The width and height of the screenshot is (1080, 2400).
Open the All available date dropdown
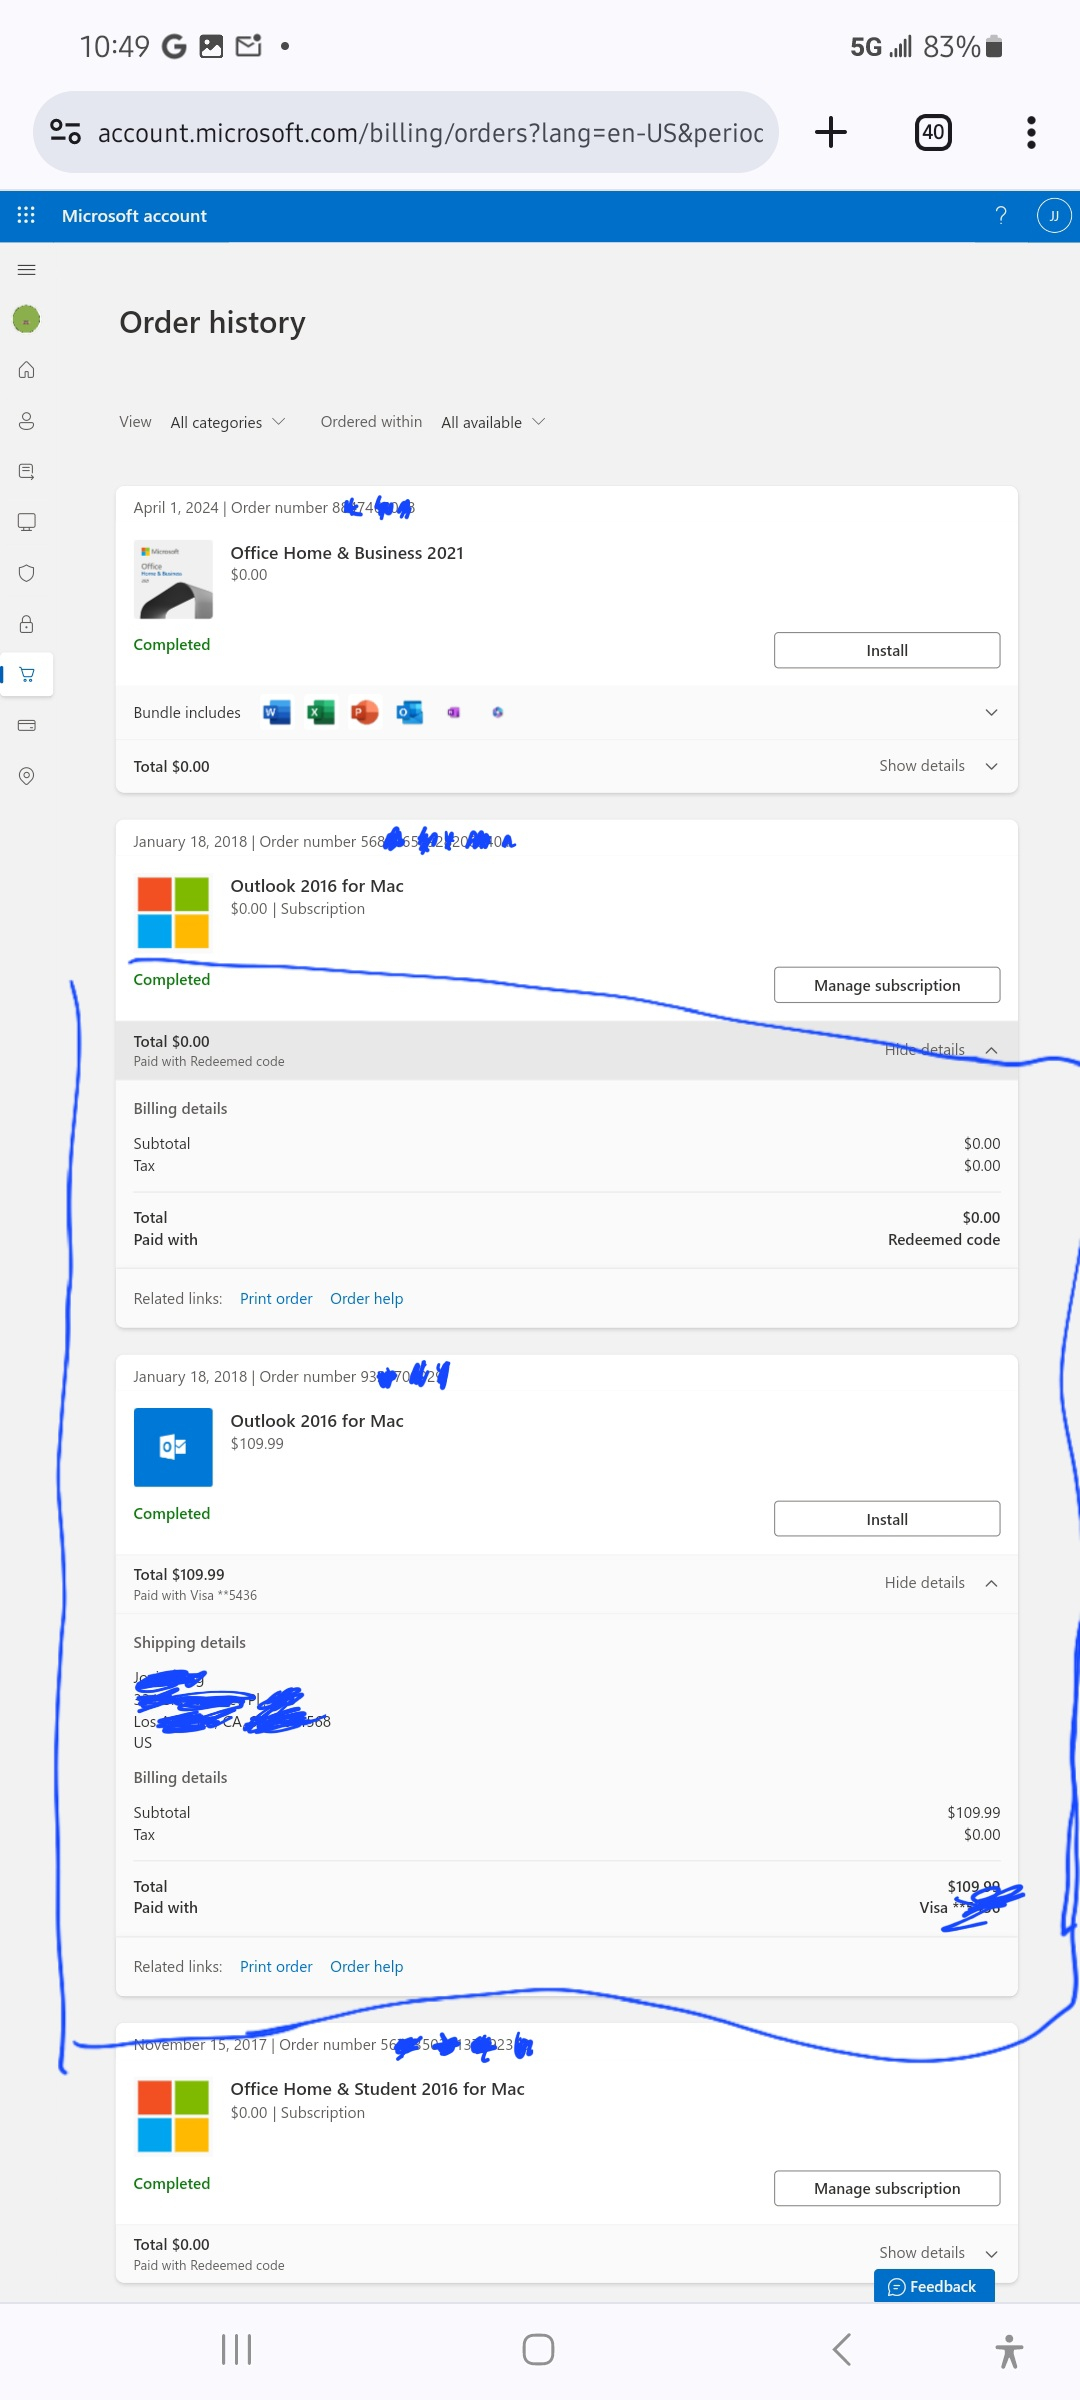(x=493, y=422)
